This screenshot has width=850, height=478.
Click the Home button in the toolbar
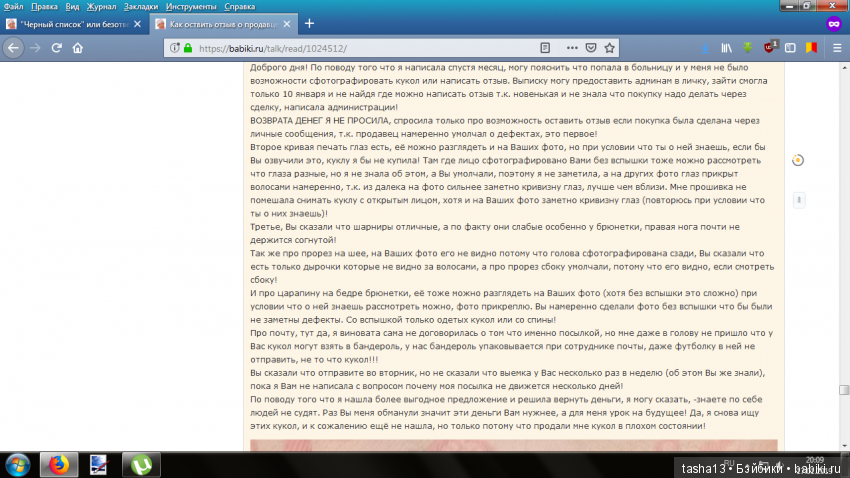point(77,47)
